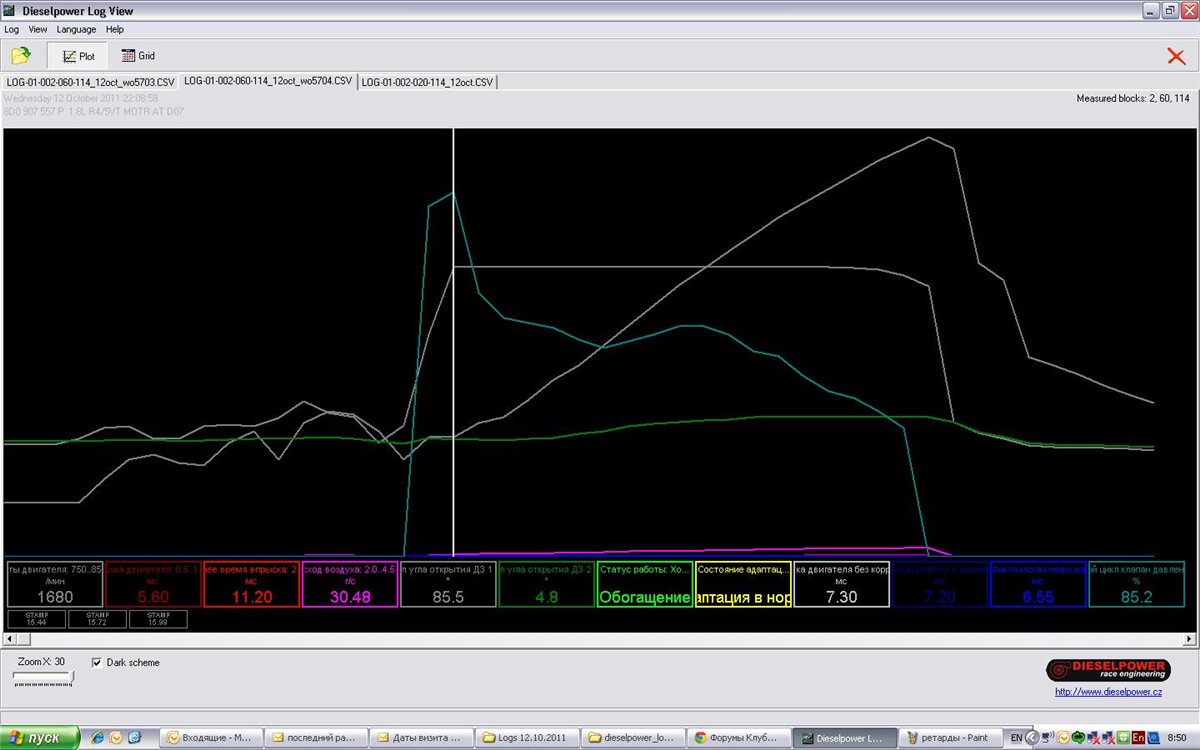Restore down the Dieselpower Log View window
This screenshot has width=1200, height=750.
pos(1168,10)
